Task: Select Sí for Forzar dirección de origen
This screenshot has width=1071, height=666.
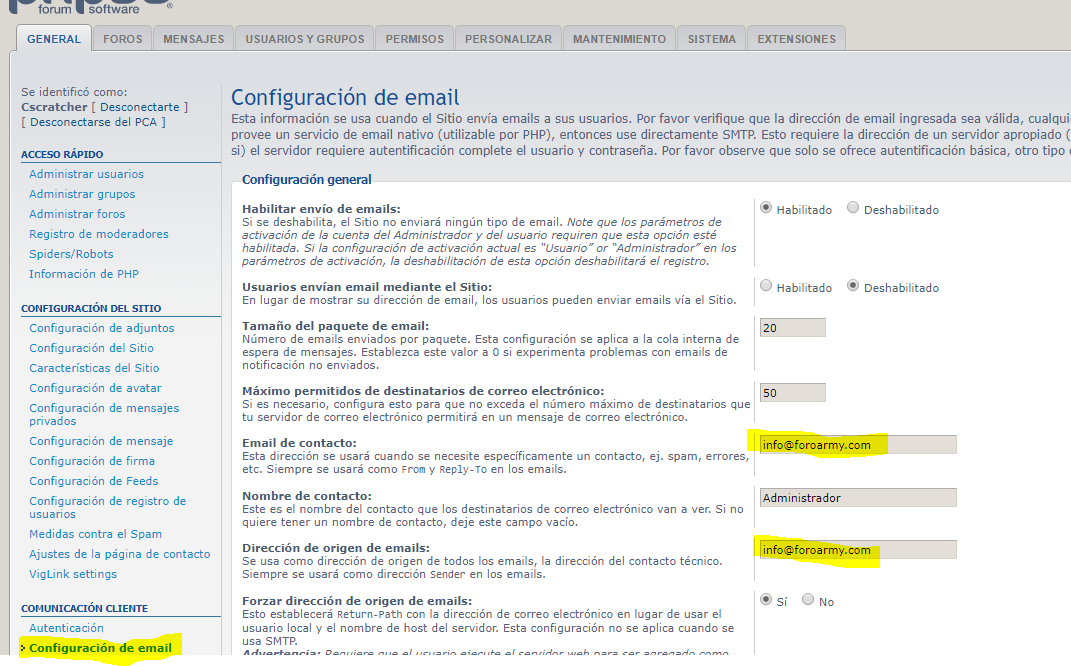Action: pos(766,601)
